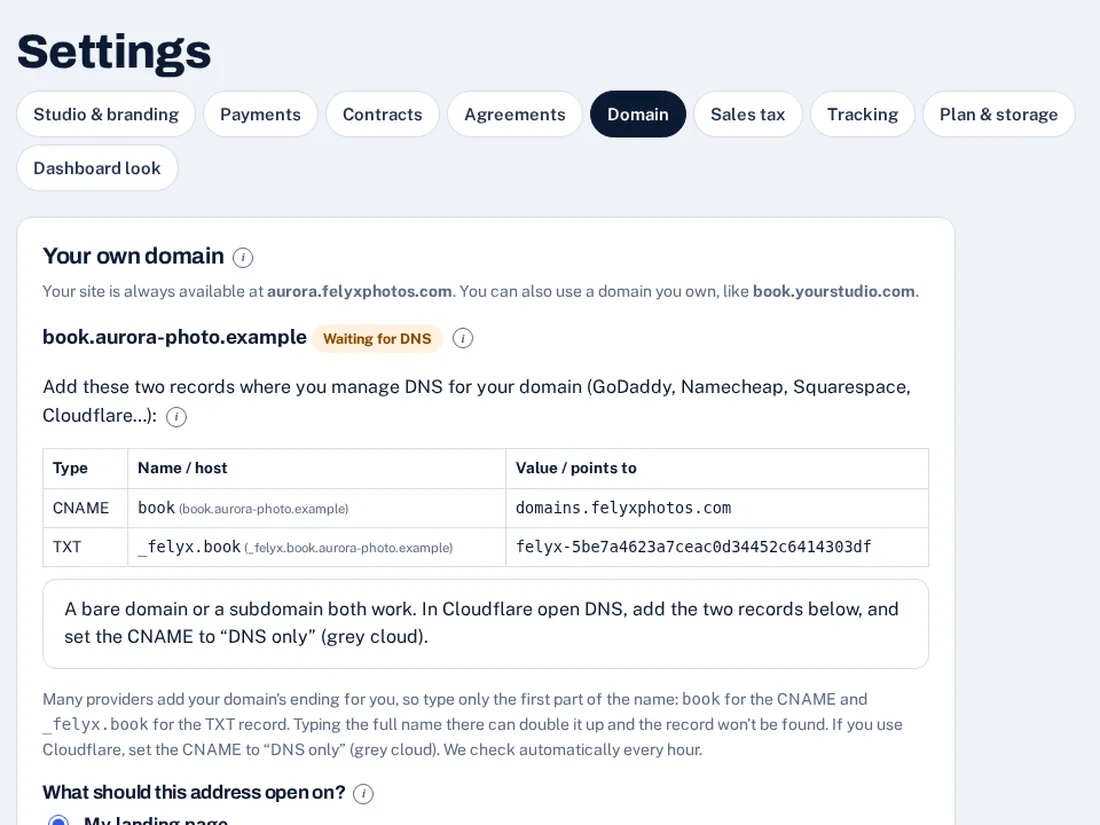Viewport: 1100px width, 825px height.
Task: Go to Plan & storage tab
Action: [x=998, y=114]
